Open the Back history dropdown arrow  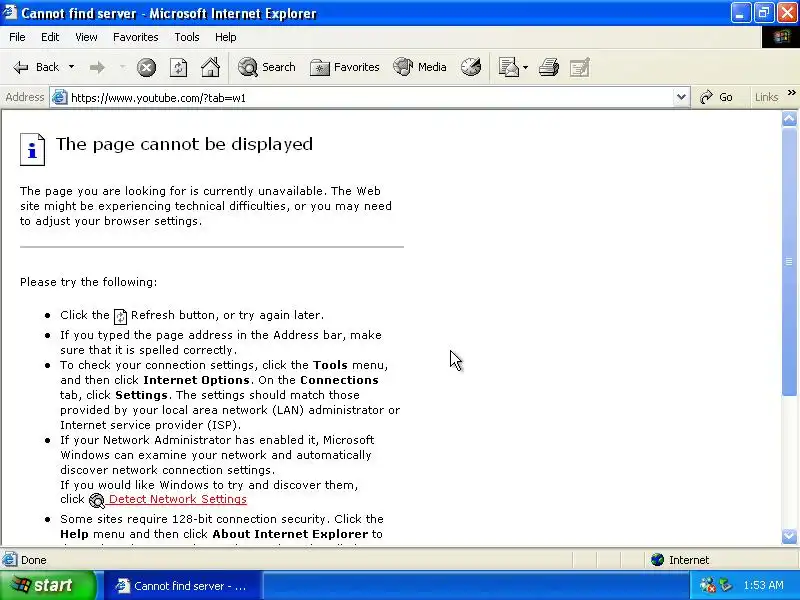(71, 67)
